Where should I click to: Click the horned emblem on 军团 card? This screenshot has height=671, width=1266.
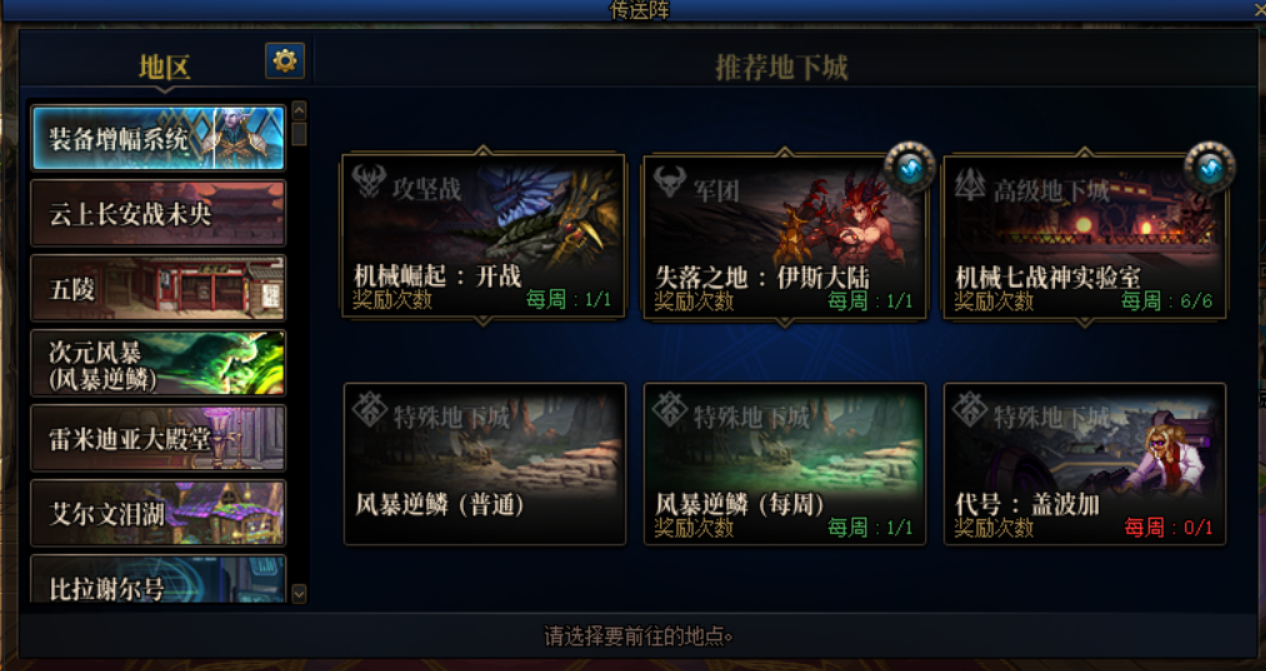pyautogui.click(x=669, y=182)
